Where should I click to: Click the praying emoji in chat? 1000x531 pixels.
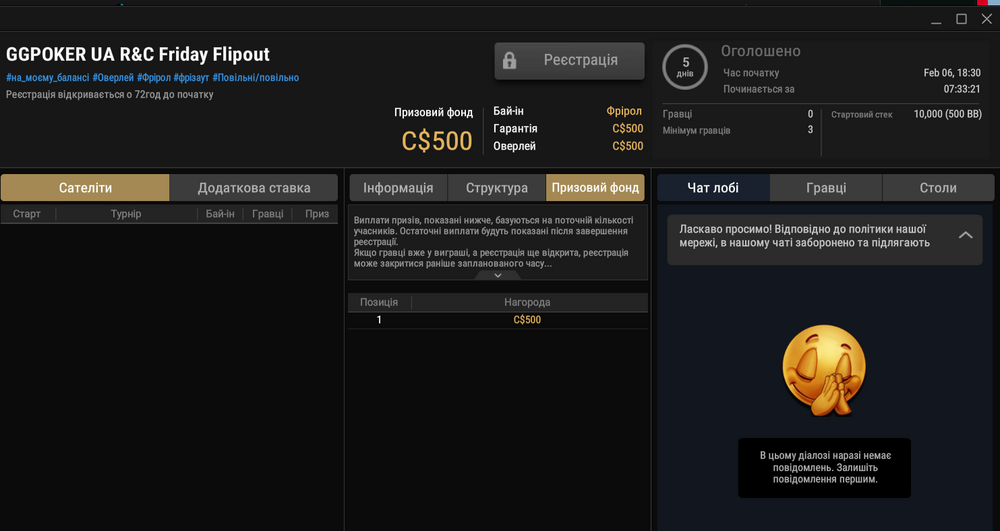tap(824, 369)
